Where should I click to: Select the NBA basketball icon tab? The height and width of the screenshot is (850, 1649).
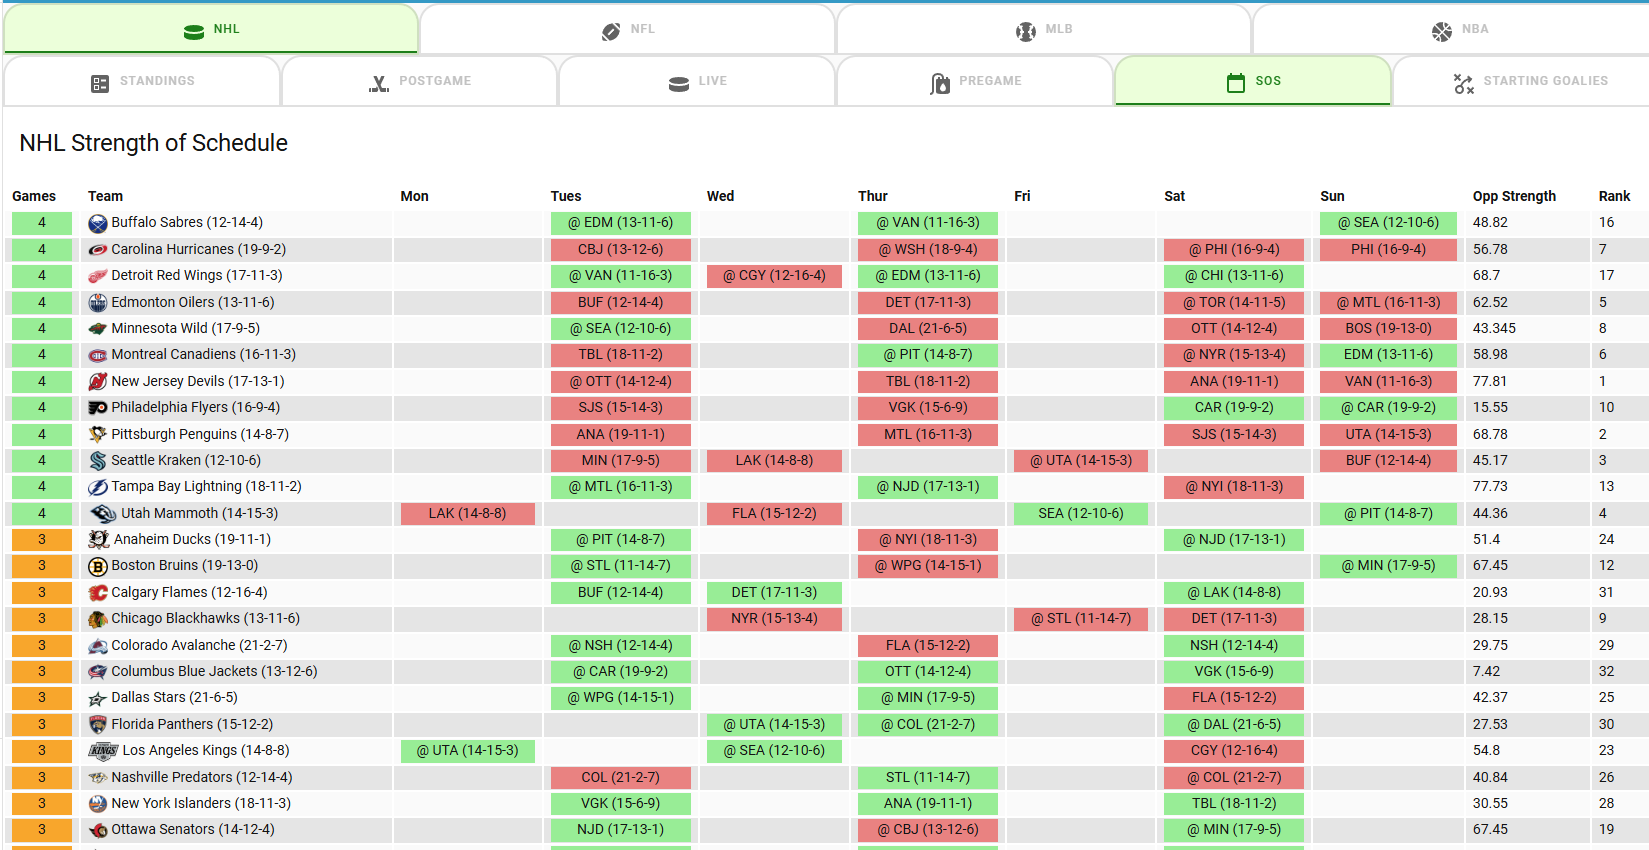1442,31
